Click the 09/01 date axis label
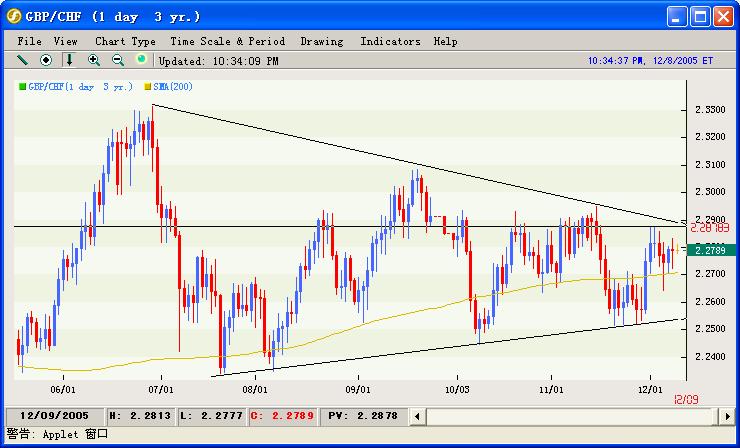This screenshot has height=448, width=740. click(358, 390)
